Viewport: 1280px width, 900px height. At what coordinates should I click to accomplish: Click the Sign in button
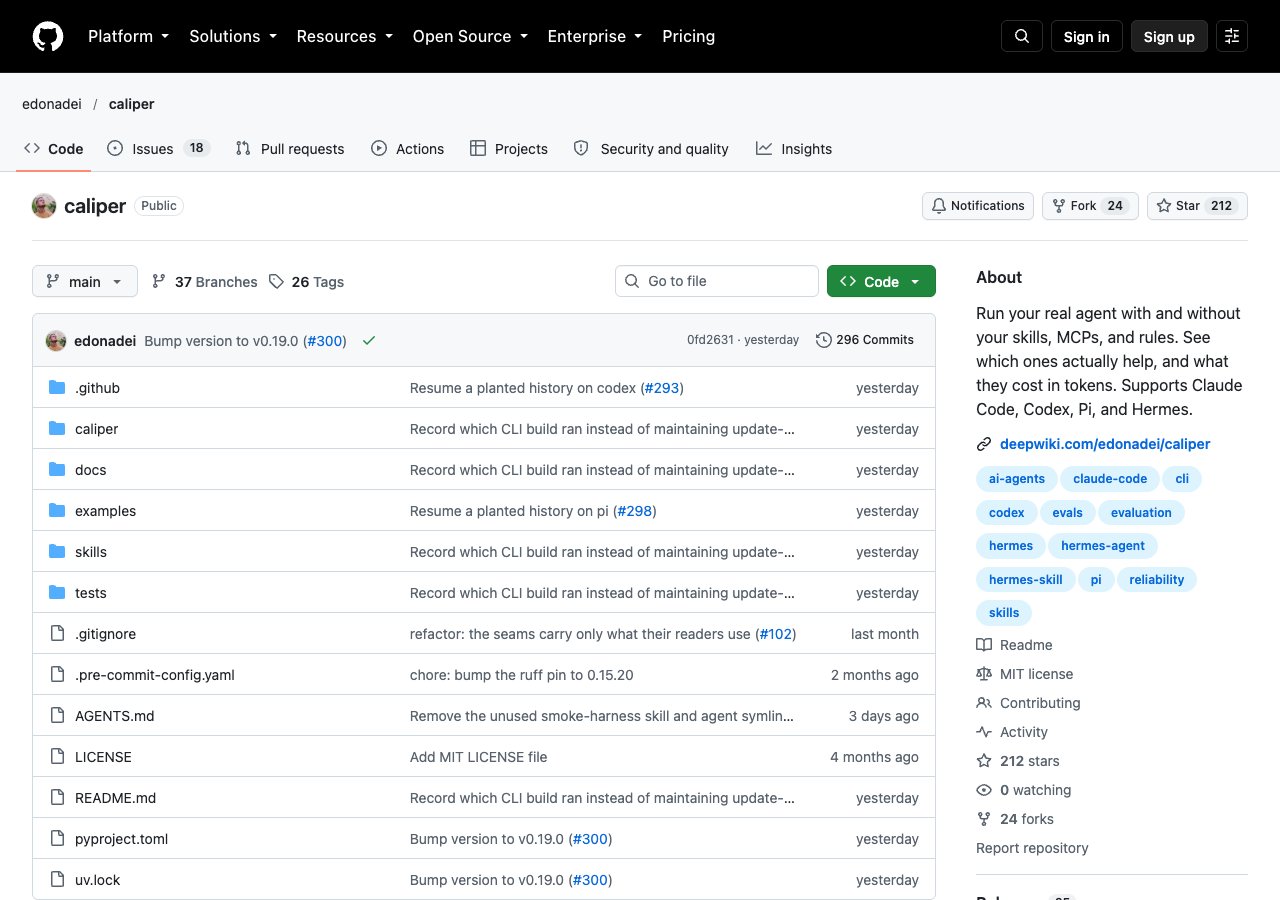pyautogui.click(x=1087, y=36)
